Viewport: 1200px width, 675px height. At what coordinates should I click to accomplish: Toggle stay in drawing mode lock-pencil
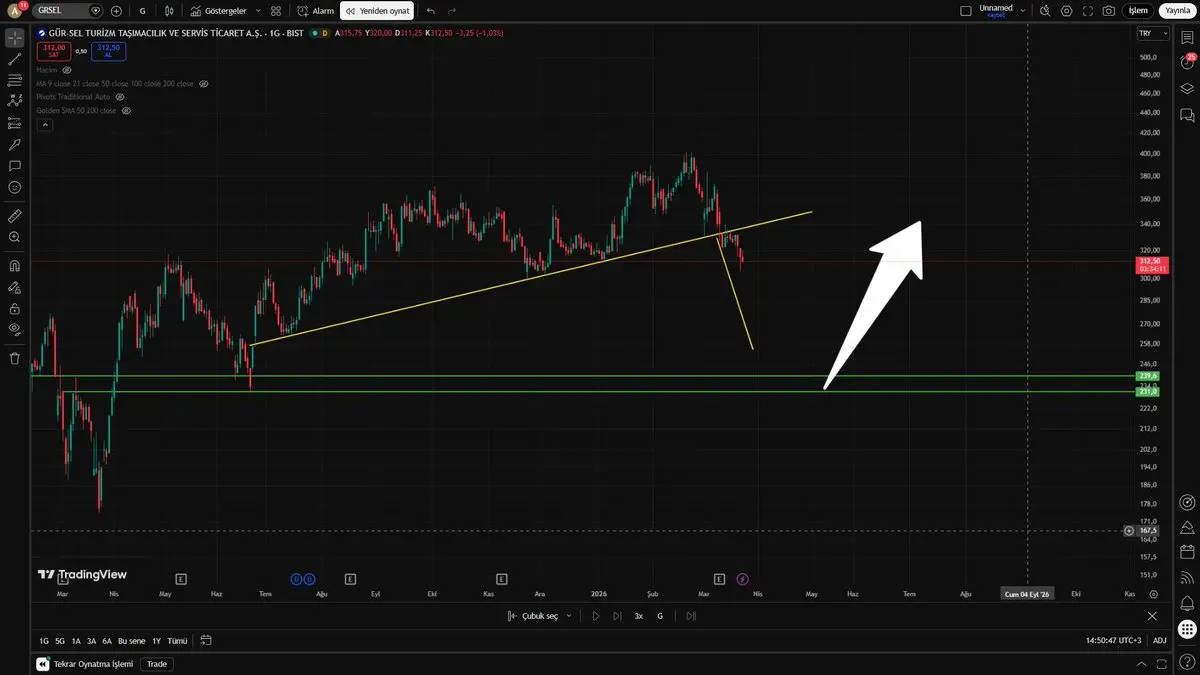[14, 287]
